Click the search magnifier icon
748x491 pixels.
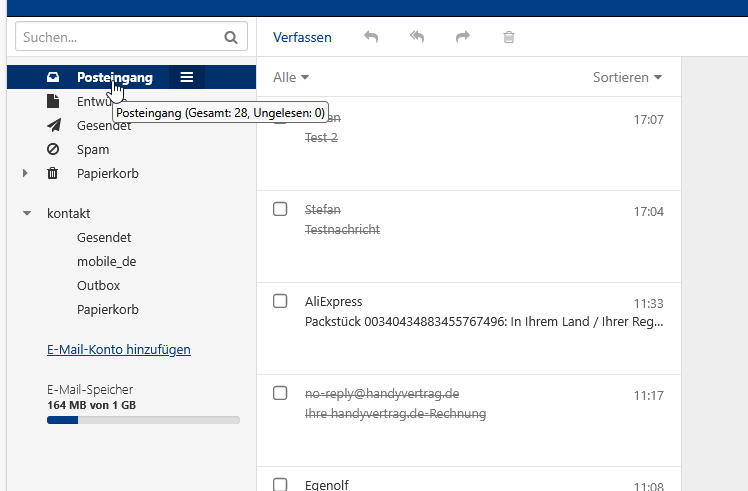[231, 38]
